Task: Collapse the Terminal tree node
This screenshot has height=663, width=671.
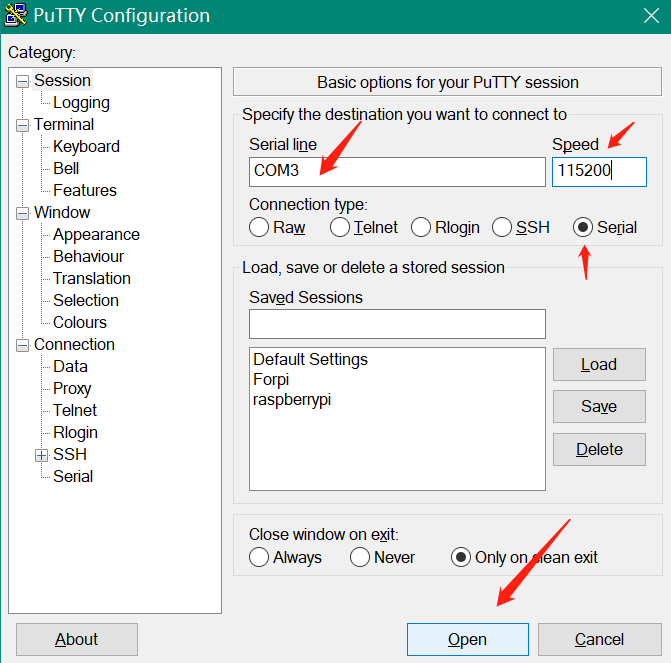Action: point(22,125)
